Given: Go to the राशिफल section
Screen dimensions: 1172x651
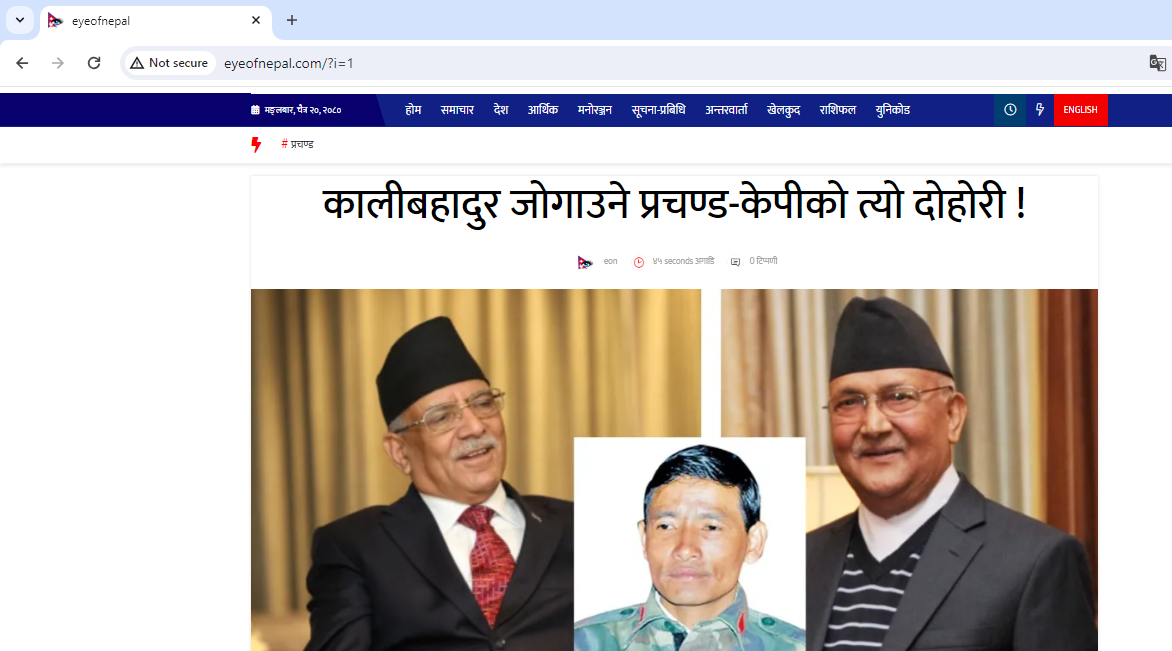Looking at the screenshot, I should tap(837, 110).
